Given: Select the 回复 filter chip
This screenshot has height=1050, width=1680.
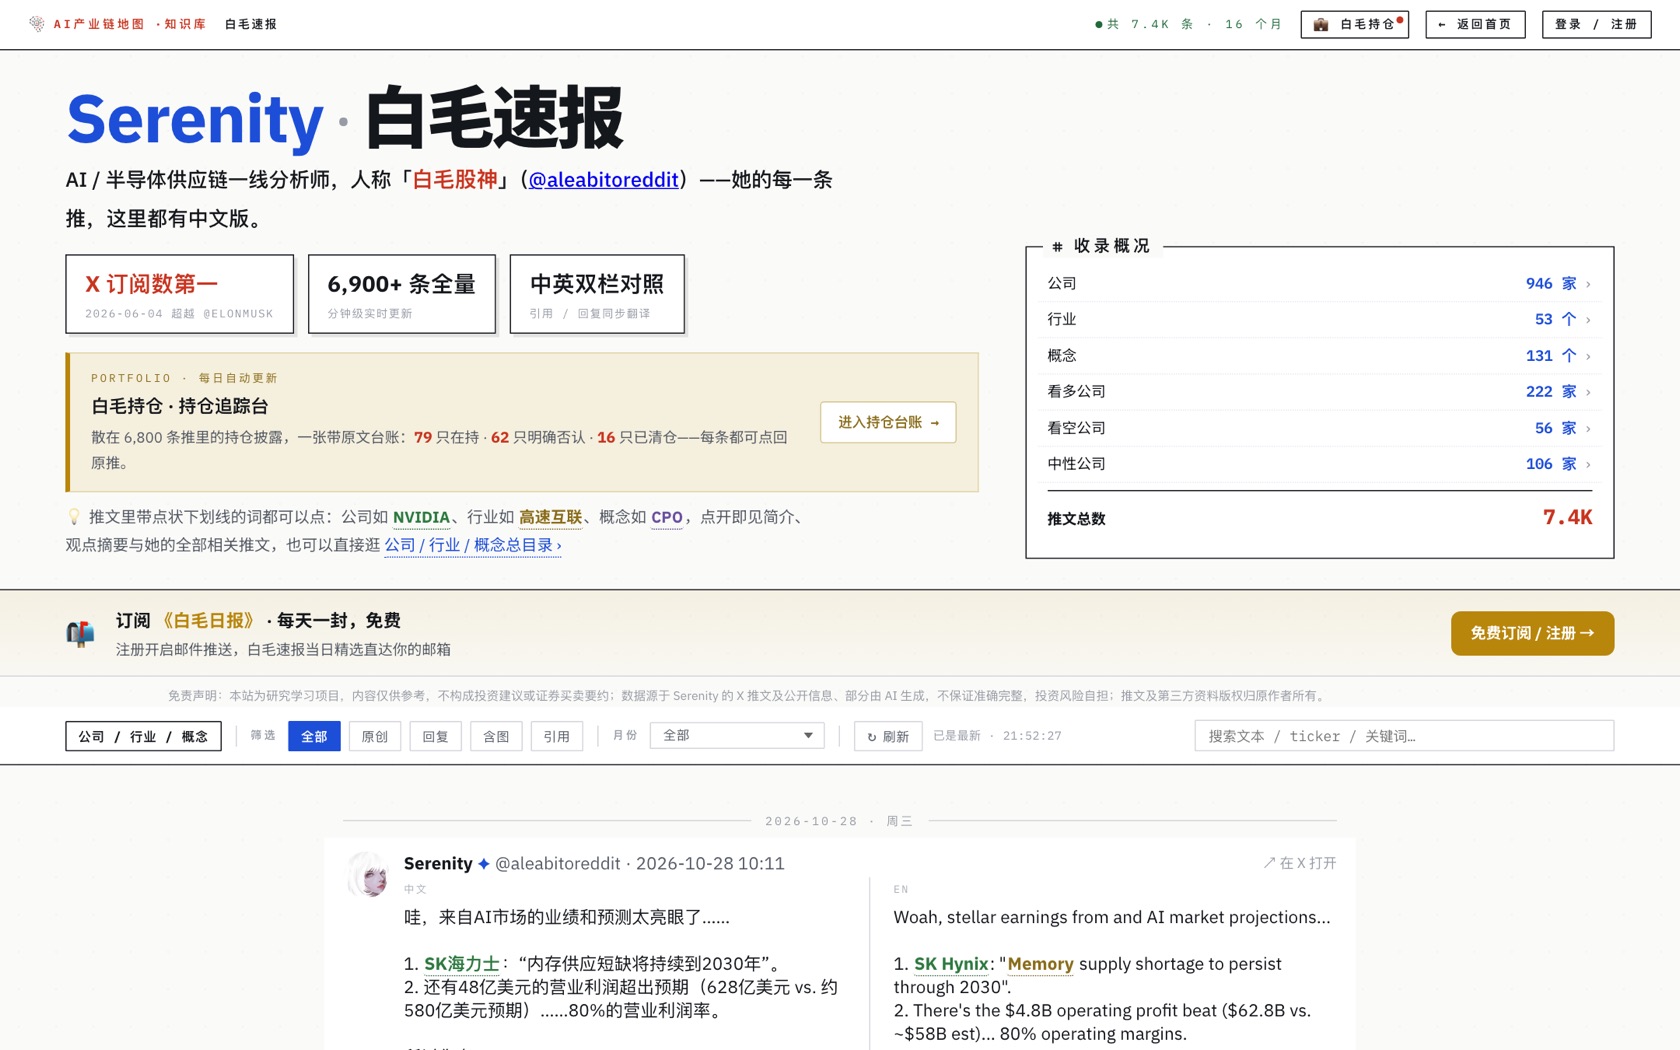Looking at the screenshot, I should [x=436, y=736].
